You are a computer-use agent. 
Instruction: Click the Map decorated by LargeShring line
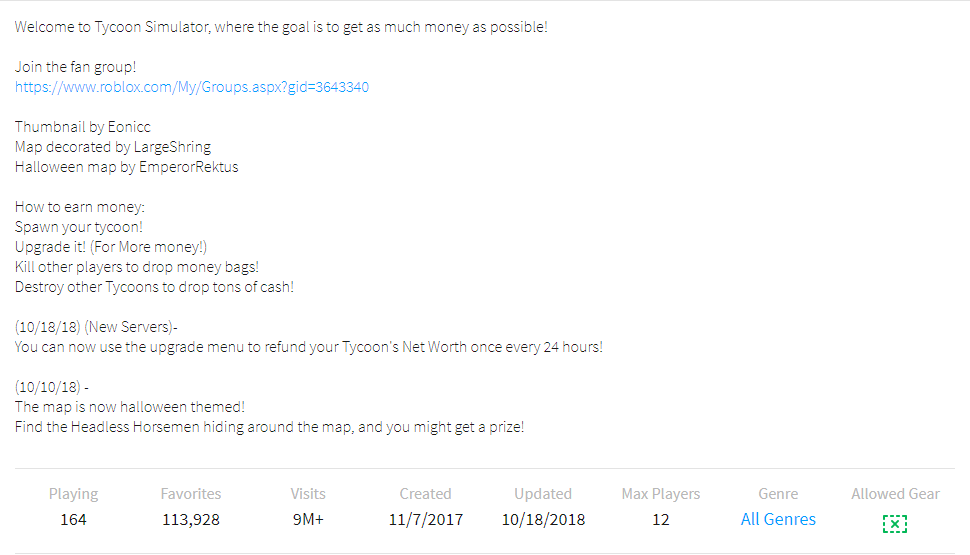[x=113, y=147]
